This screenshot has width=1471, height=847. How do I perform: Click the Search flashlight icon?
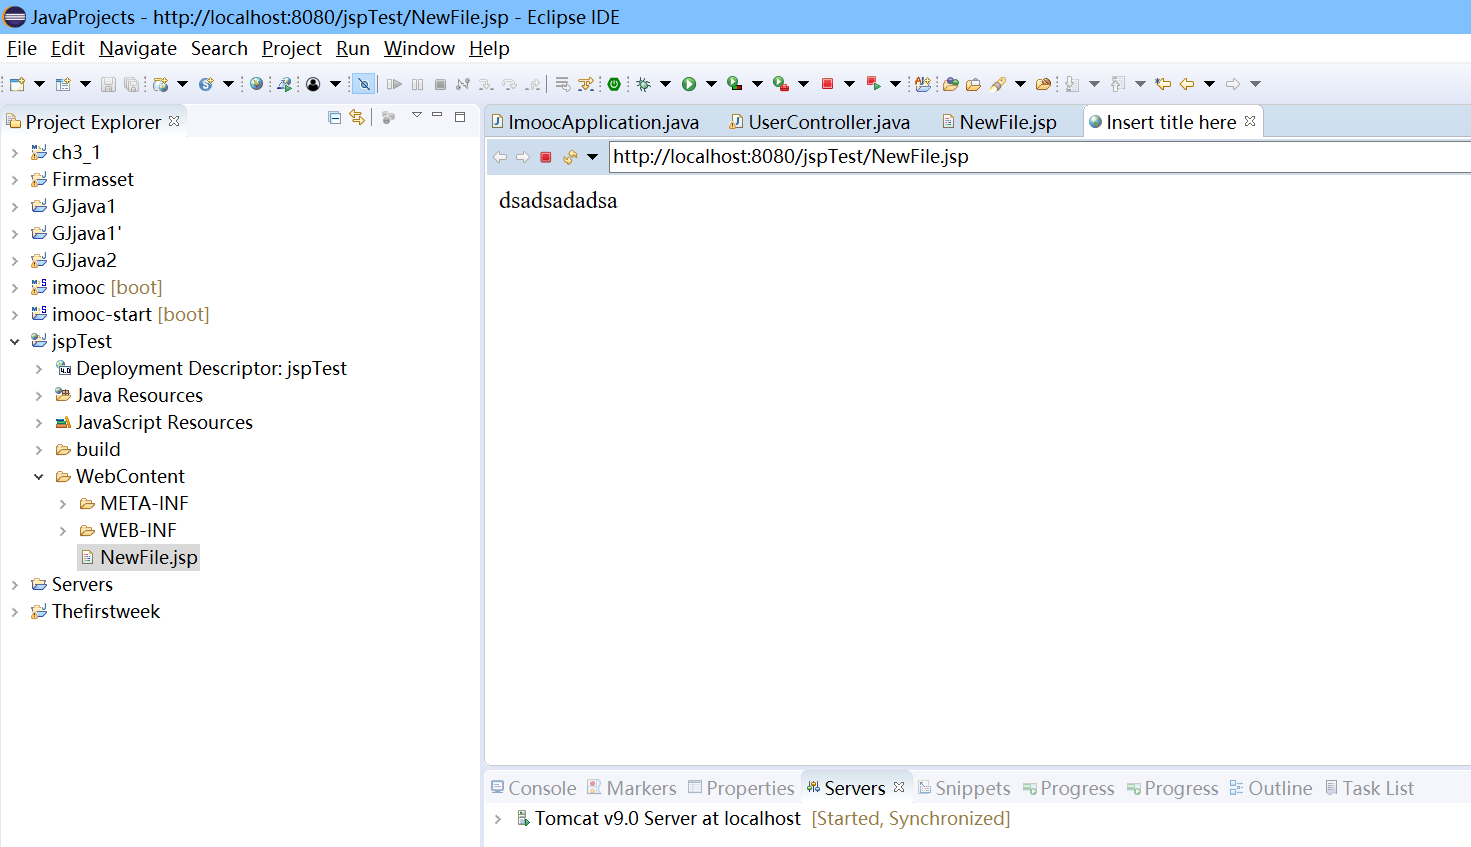(x=997, y=84)
